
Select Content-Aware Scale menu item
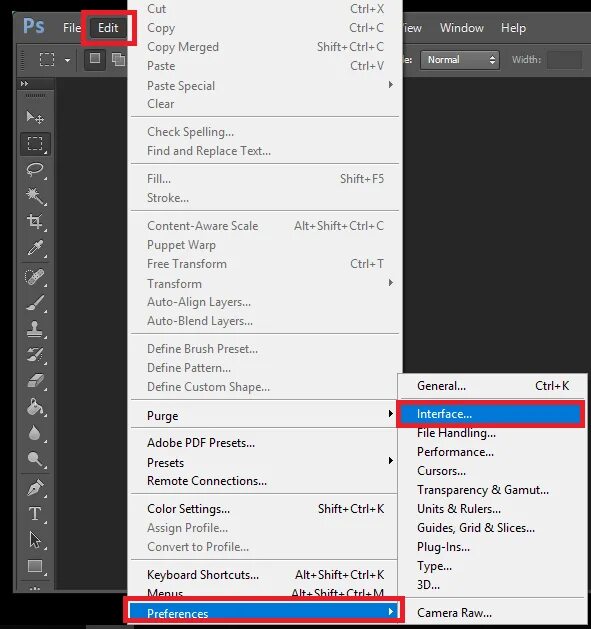click(x=265, y=225)
